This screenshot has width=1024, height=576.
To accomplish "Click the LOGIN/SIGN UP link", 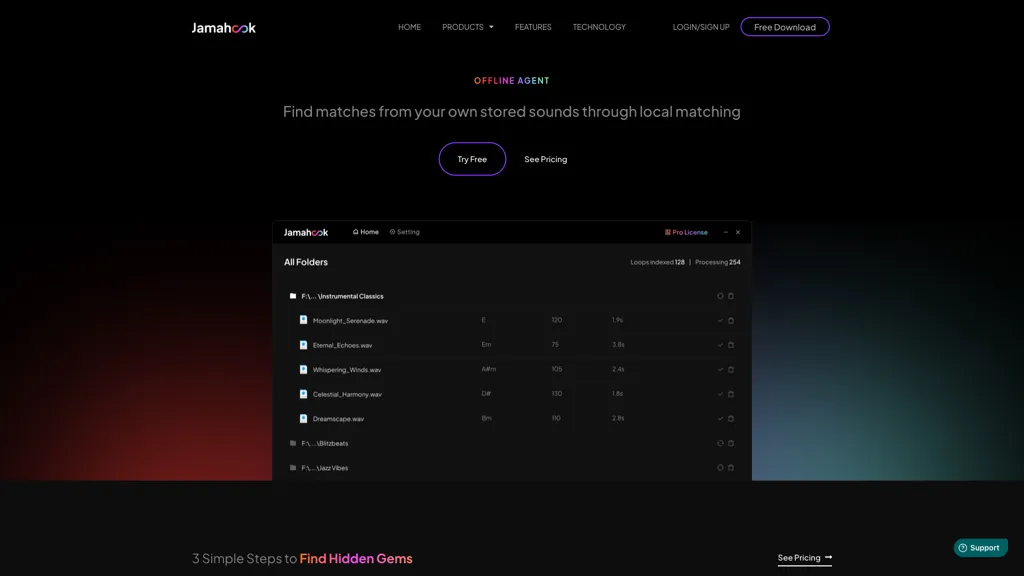I will 702,27.
